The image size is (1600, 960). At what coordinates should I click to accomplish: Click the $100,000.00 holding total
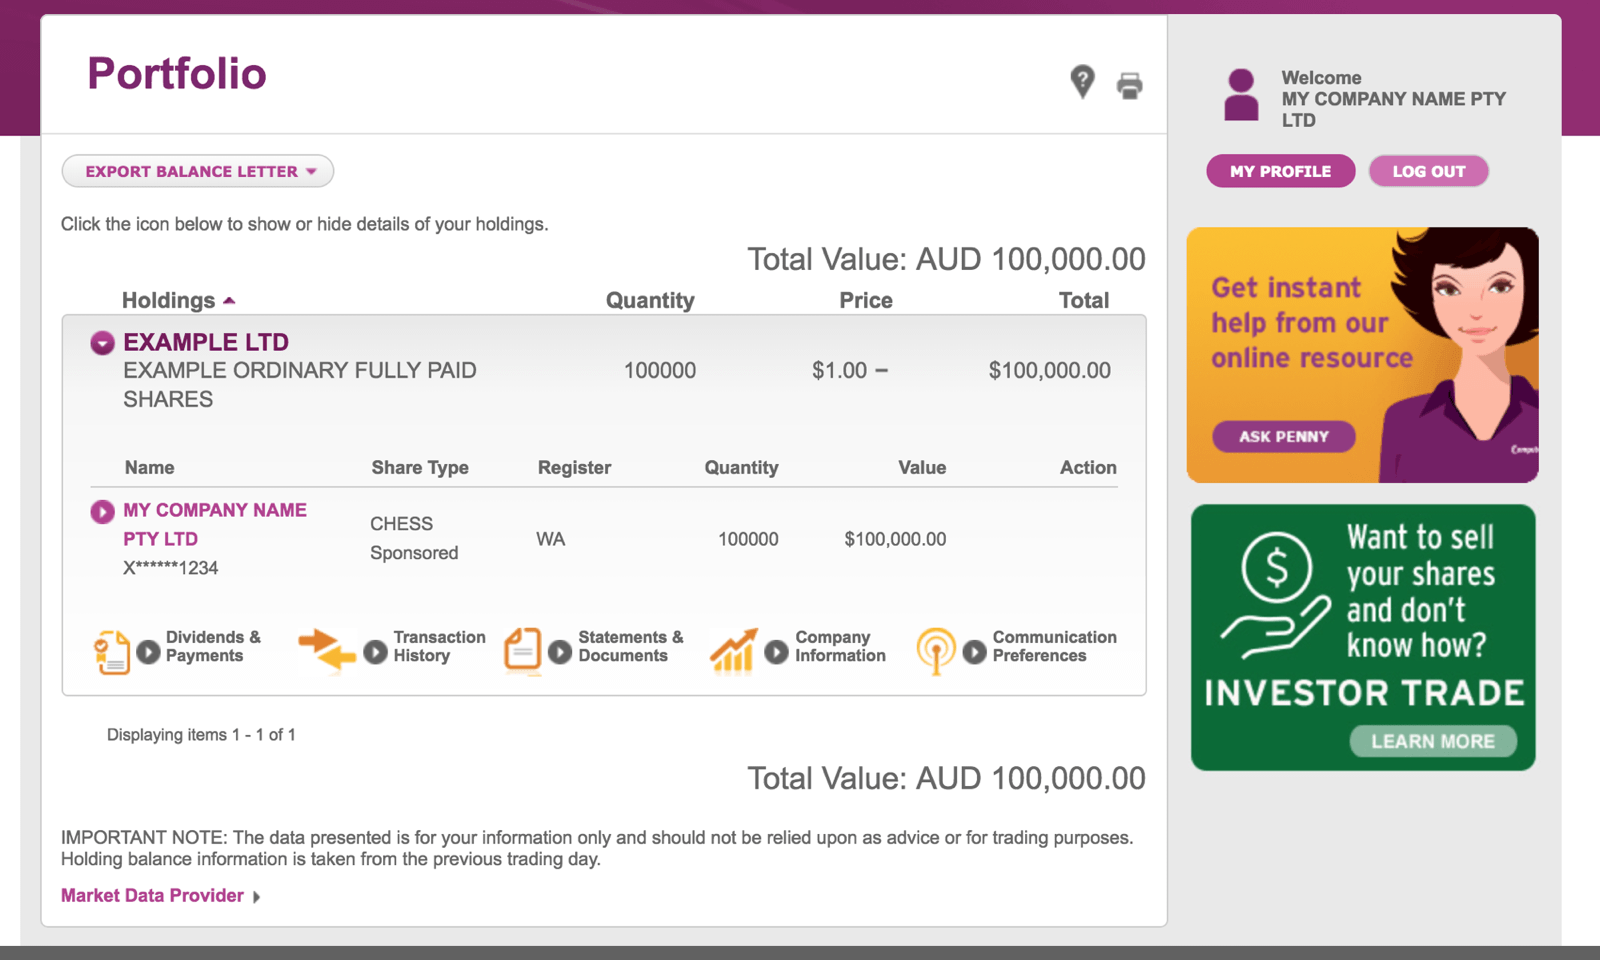pos(1049,370)
